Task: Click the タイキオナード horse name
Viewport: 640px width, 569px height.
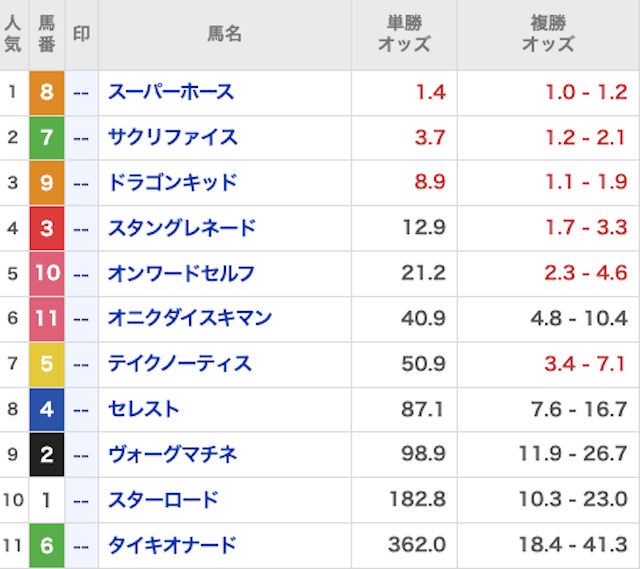Action: (172, 546)
